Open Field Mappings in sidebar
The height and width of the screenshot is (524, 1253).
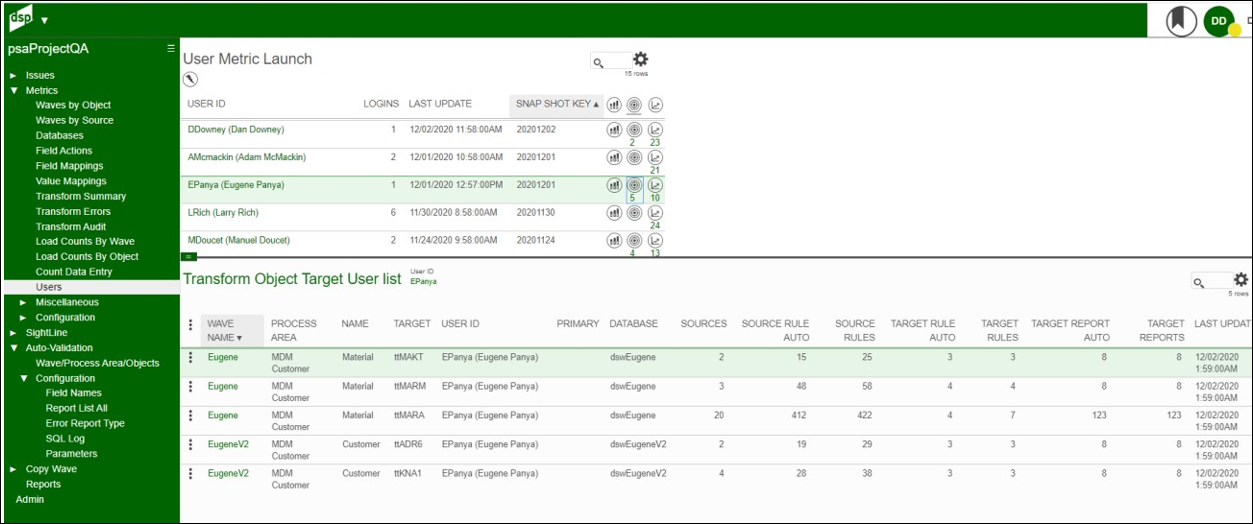click(69, 166)
